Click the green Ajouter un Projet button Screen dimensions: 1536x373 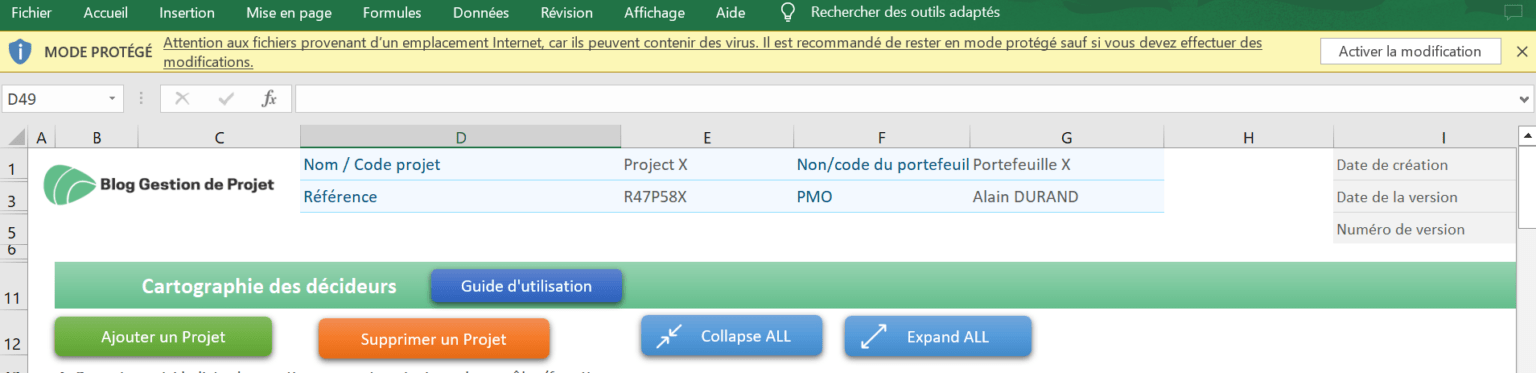point(163,337)
